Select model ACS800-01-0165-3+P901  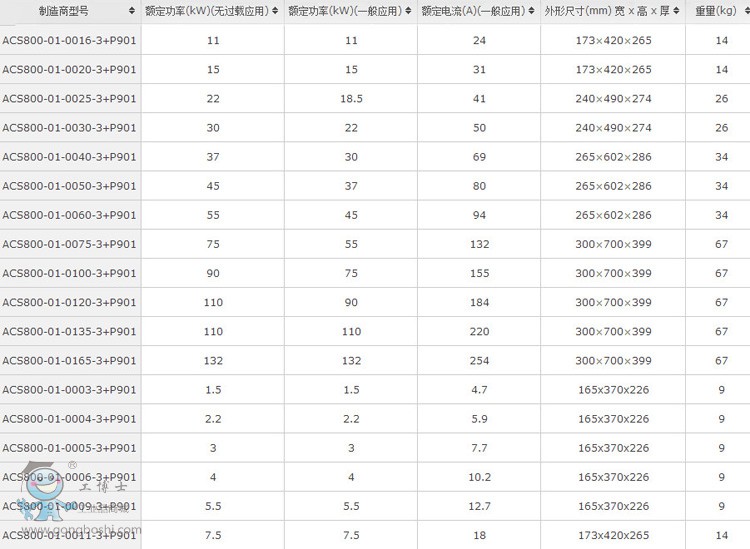(x=69, y=361)
